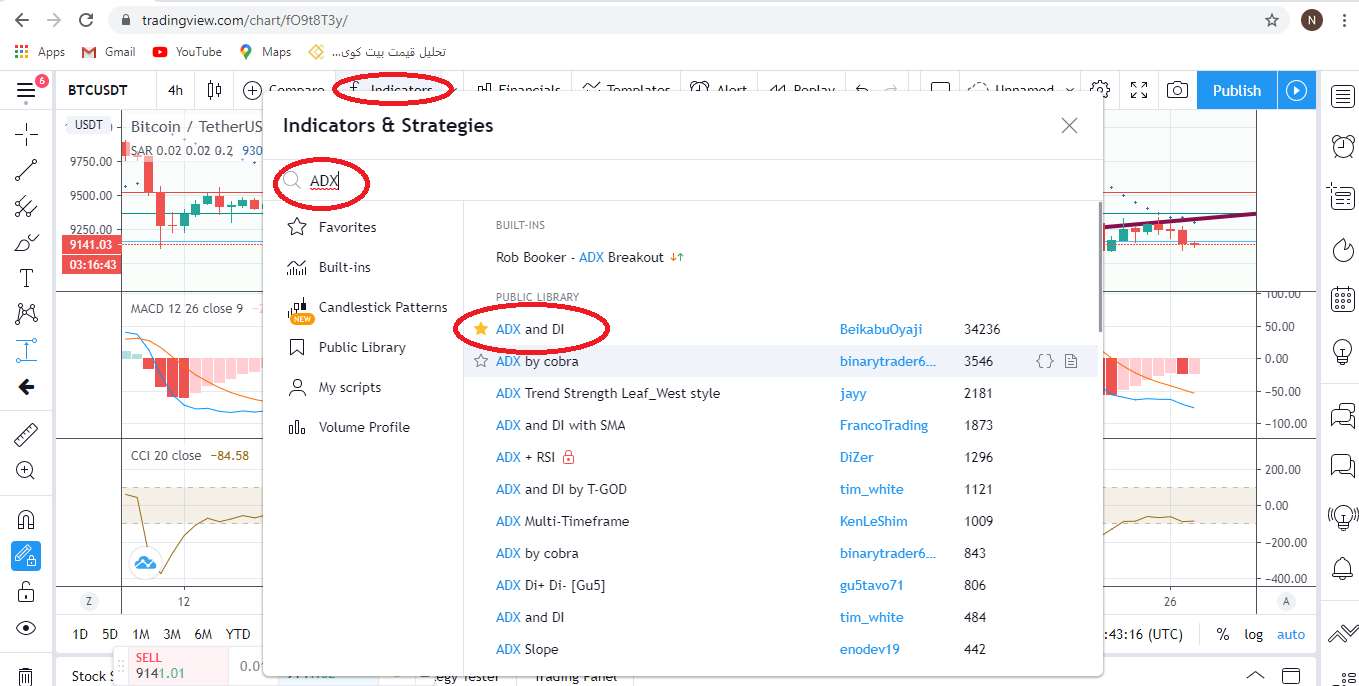Viewport: 1359px width, 686px height.
Task: Activate the zoom in tool
Action: coord(26,471)
